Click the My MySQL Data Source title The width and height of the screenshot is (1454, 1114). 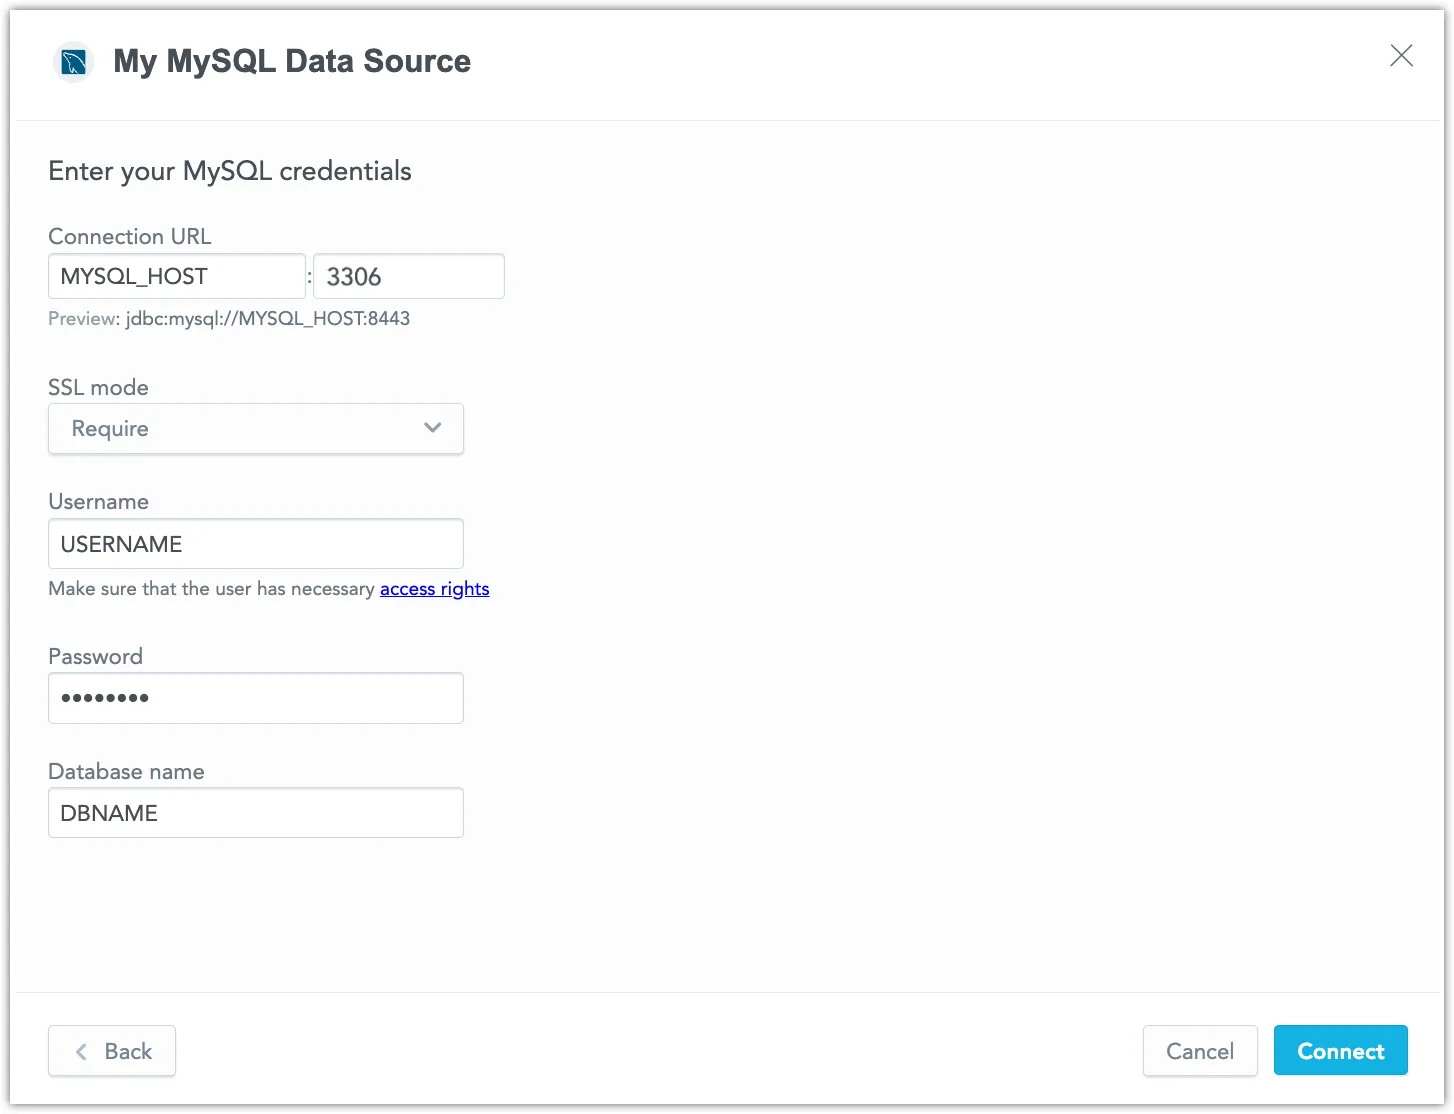click(x=291, y=61)
